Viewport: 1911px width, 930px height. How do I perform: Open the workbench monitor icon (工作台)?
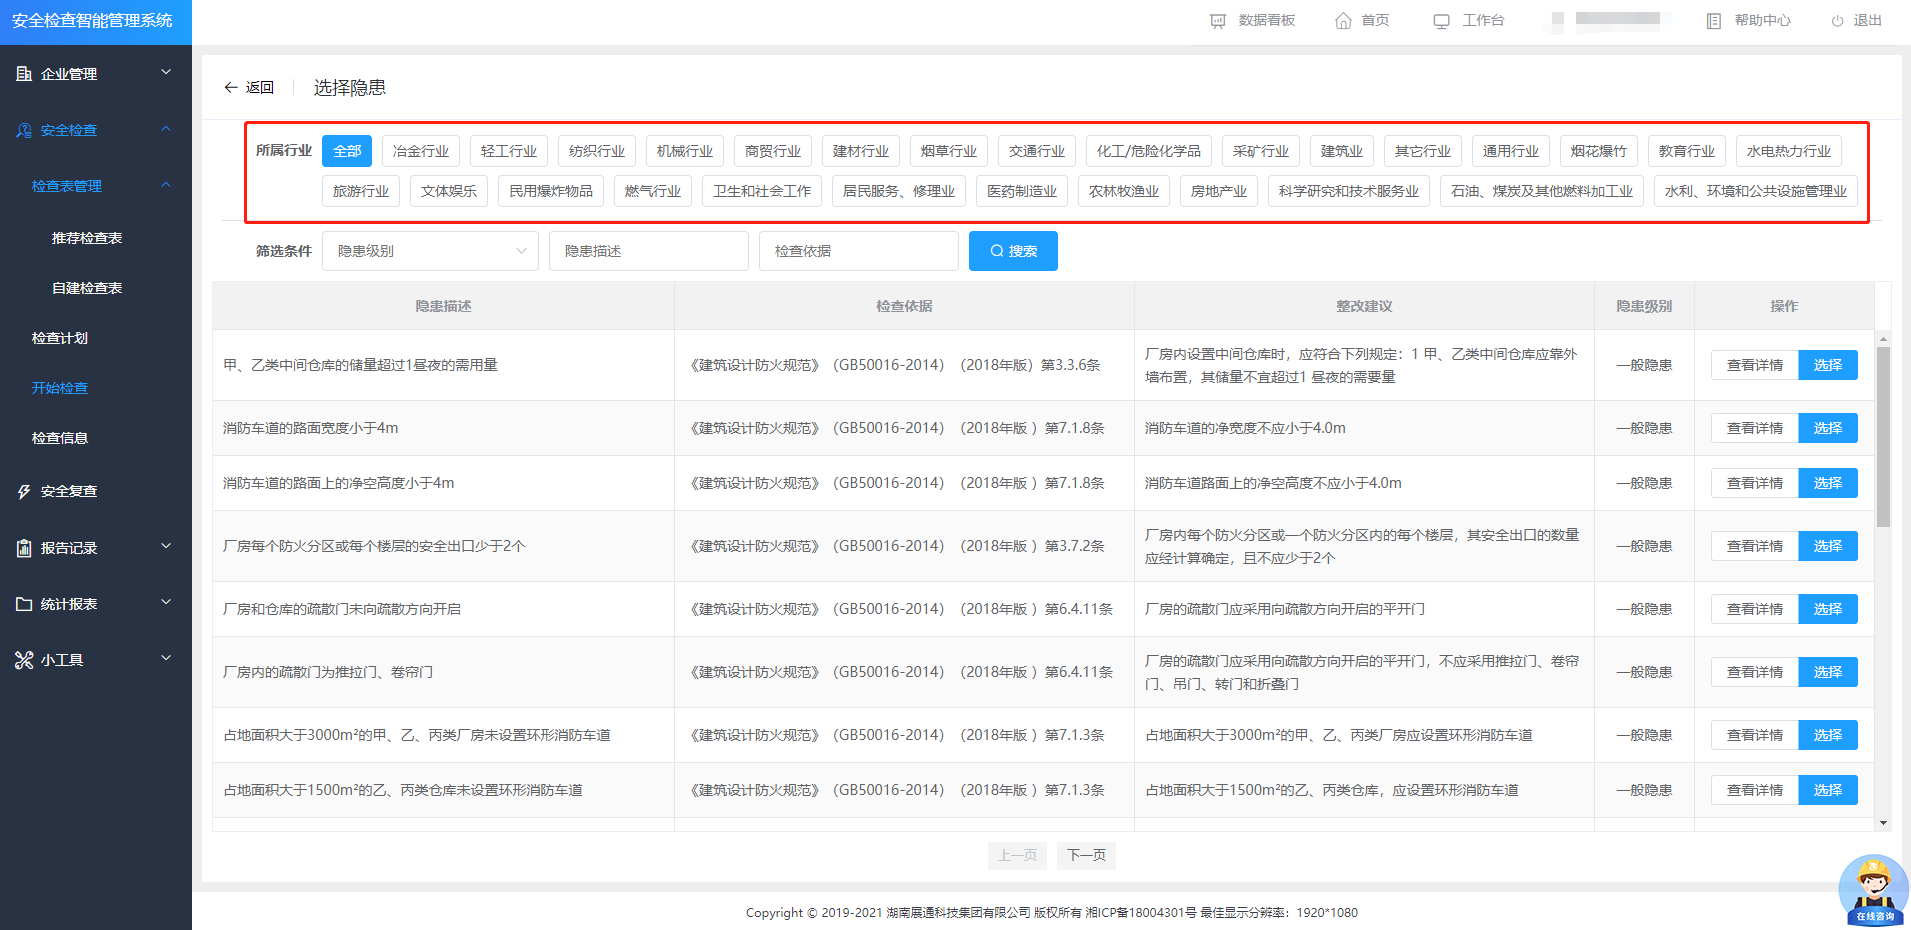[1441, 21]
